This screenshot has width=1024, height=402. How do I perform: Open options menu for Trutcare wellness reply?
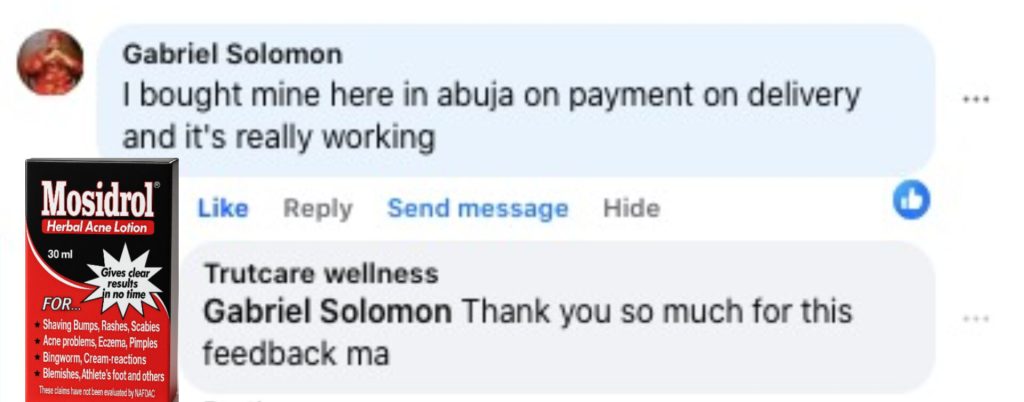point(976,319)
